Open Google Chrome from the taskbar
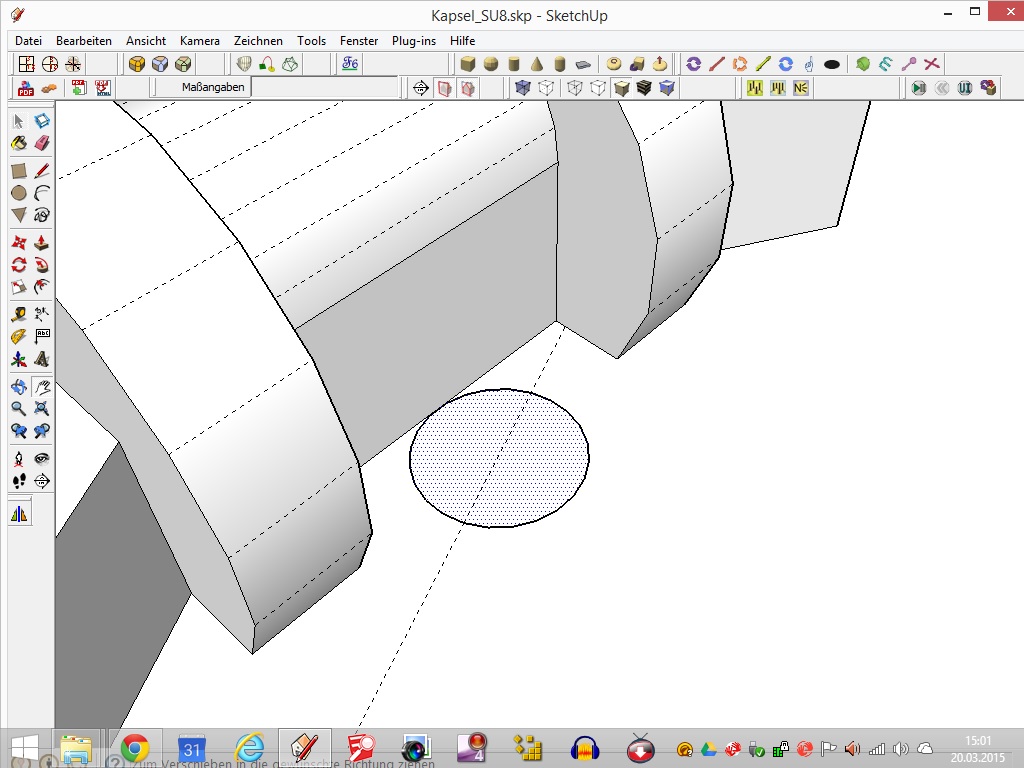The width and height of the screenshot is (1024, 768). point(135,748)
